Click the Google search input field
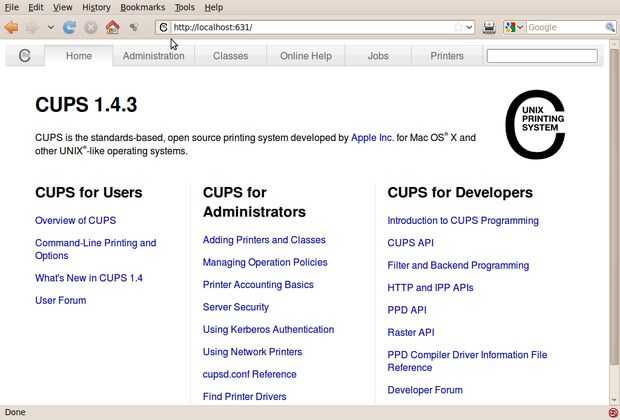The width and height of the screenshot is (620, 420). click(565, 27)
